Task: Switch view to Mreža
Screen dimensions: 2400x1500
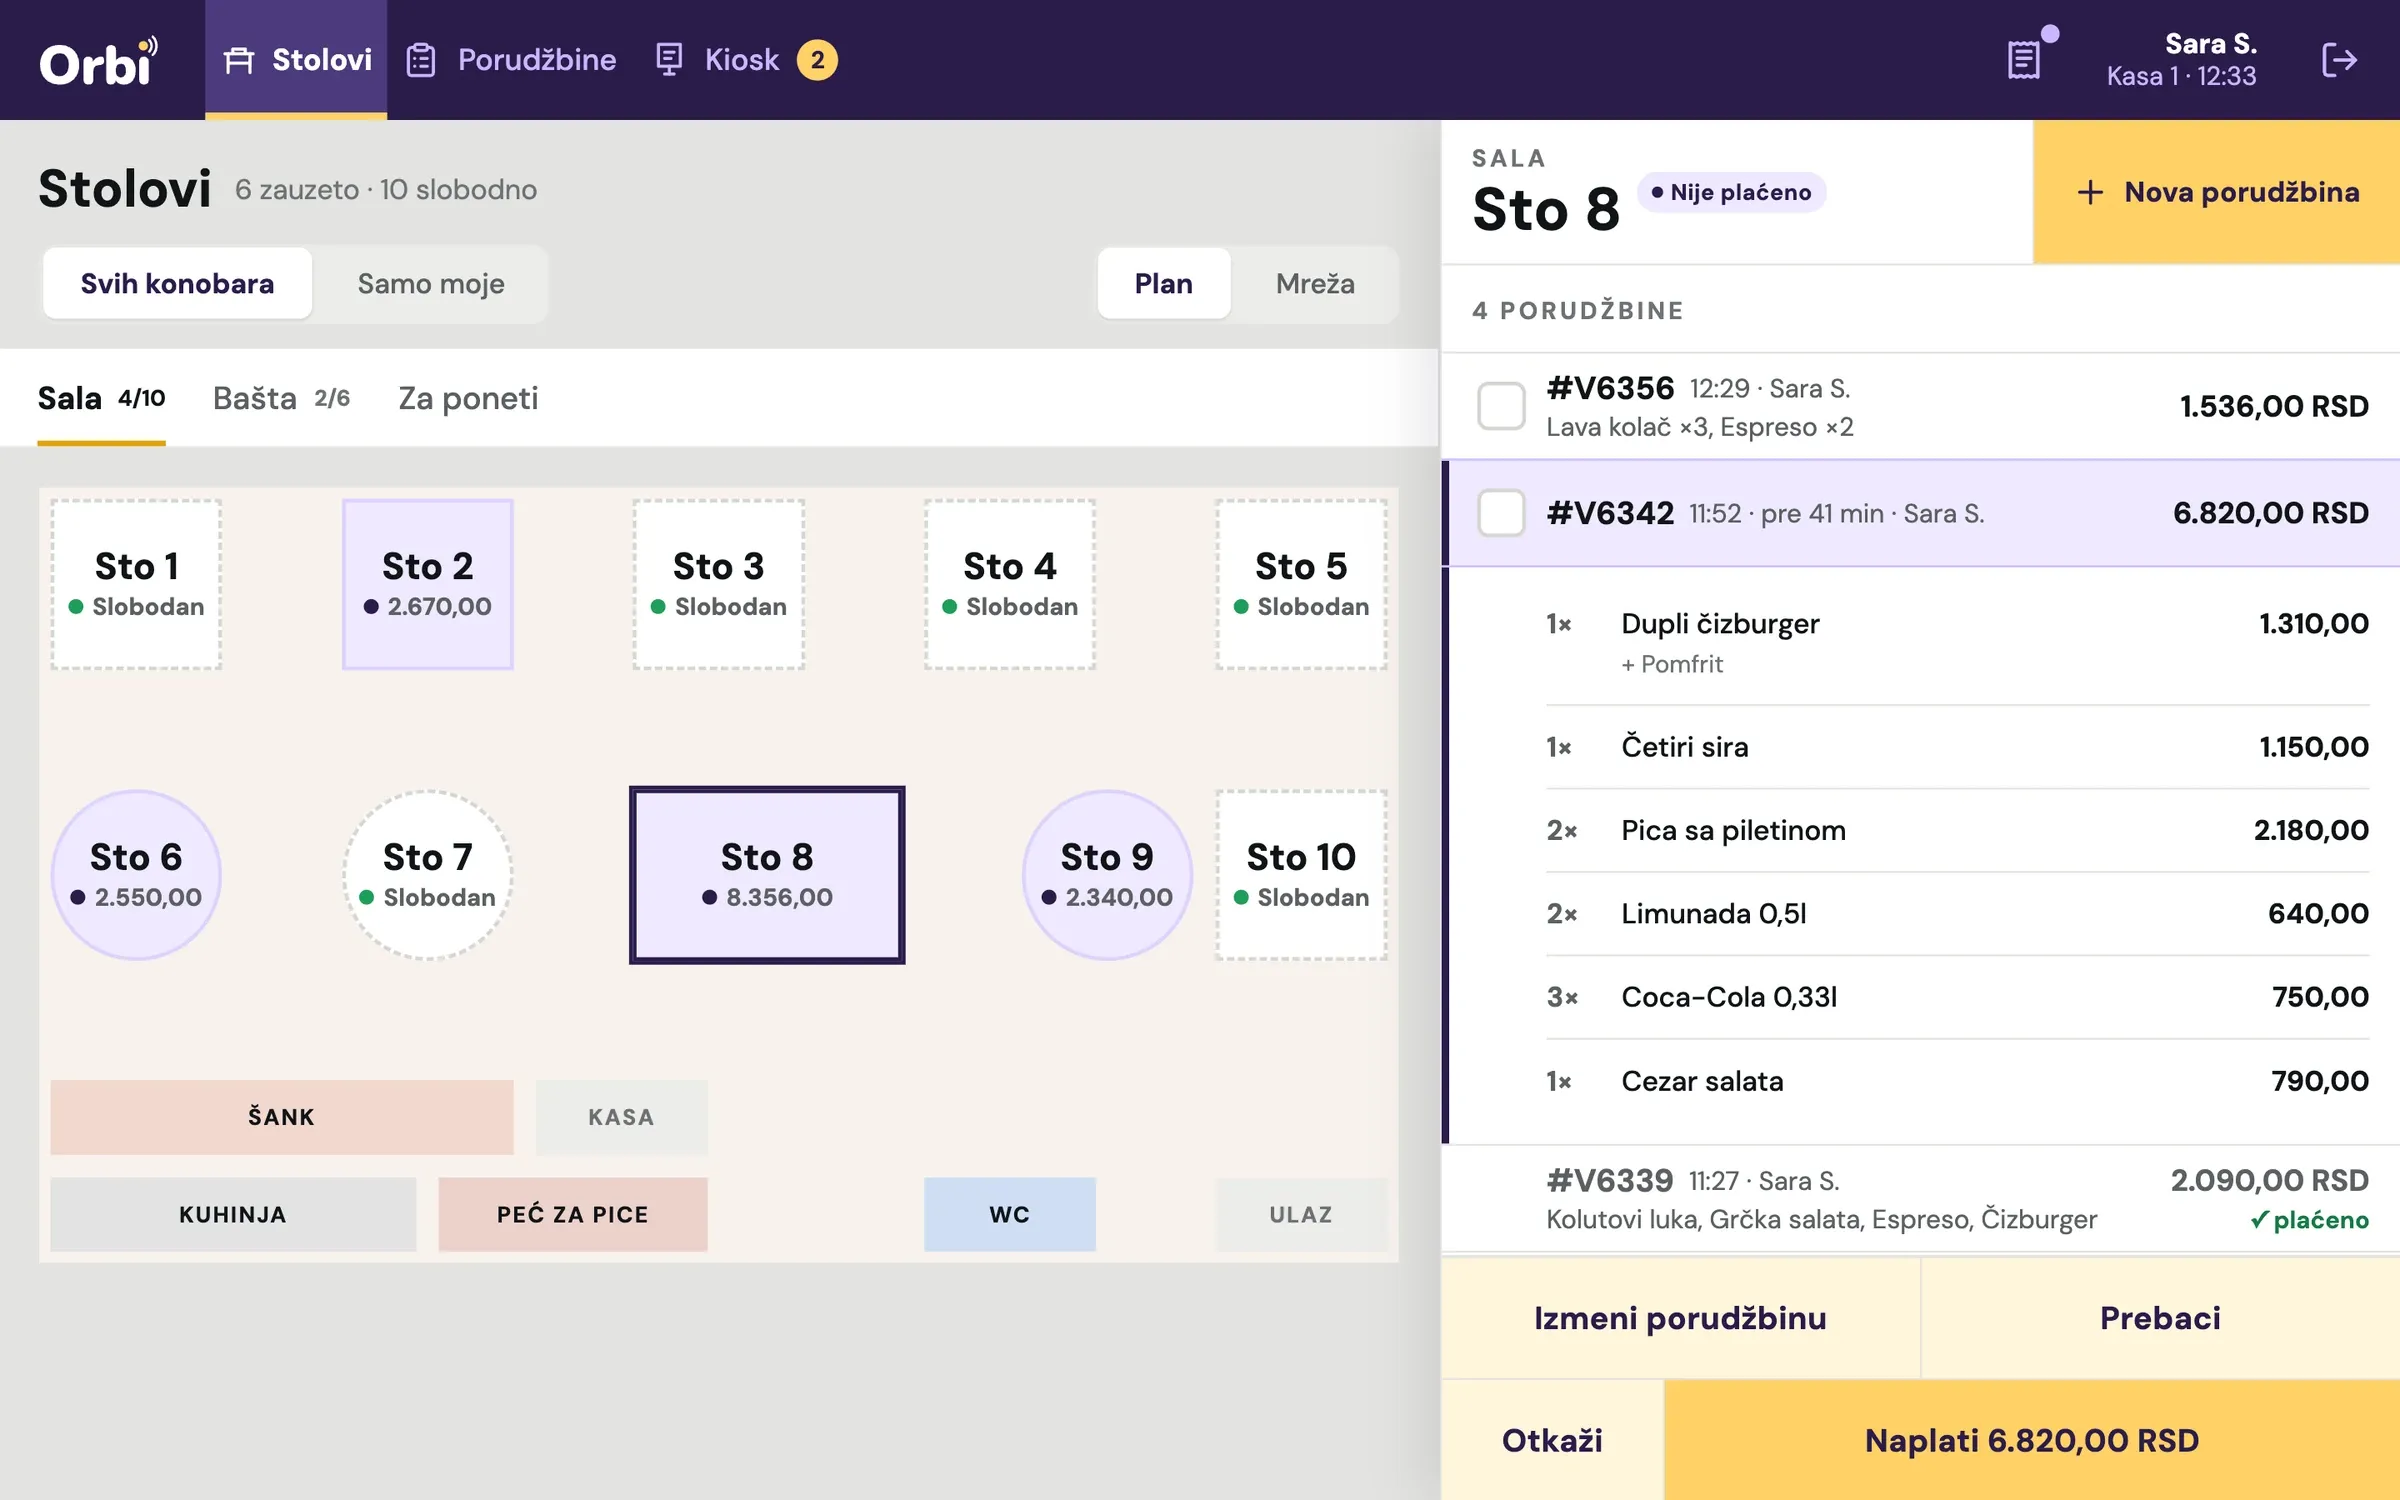Action: (x=1315, y=284)
